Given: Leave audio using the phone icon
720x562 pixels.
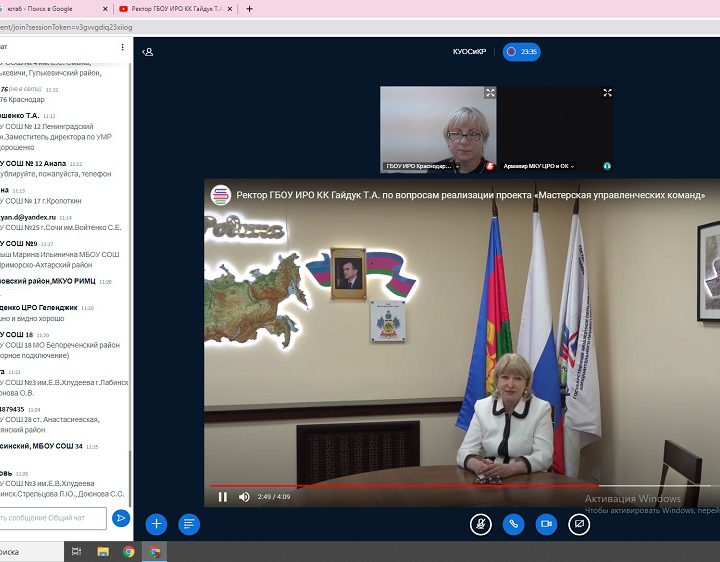Looking at the screenshot, I should point(513,523).
